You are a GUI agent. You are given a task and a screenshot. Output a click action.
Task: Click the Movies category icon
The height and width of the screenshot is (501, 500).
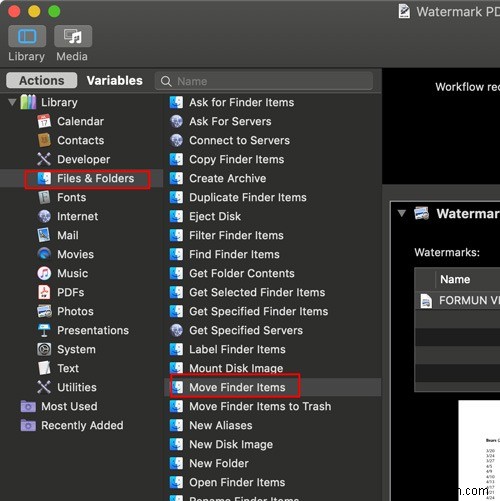pyautogui.click(x=44, y=254)
